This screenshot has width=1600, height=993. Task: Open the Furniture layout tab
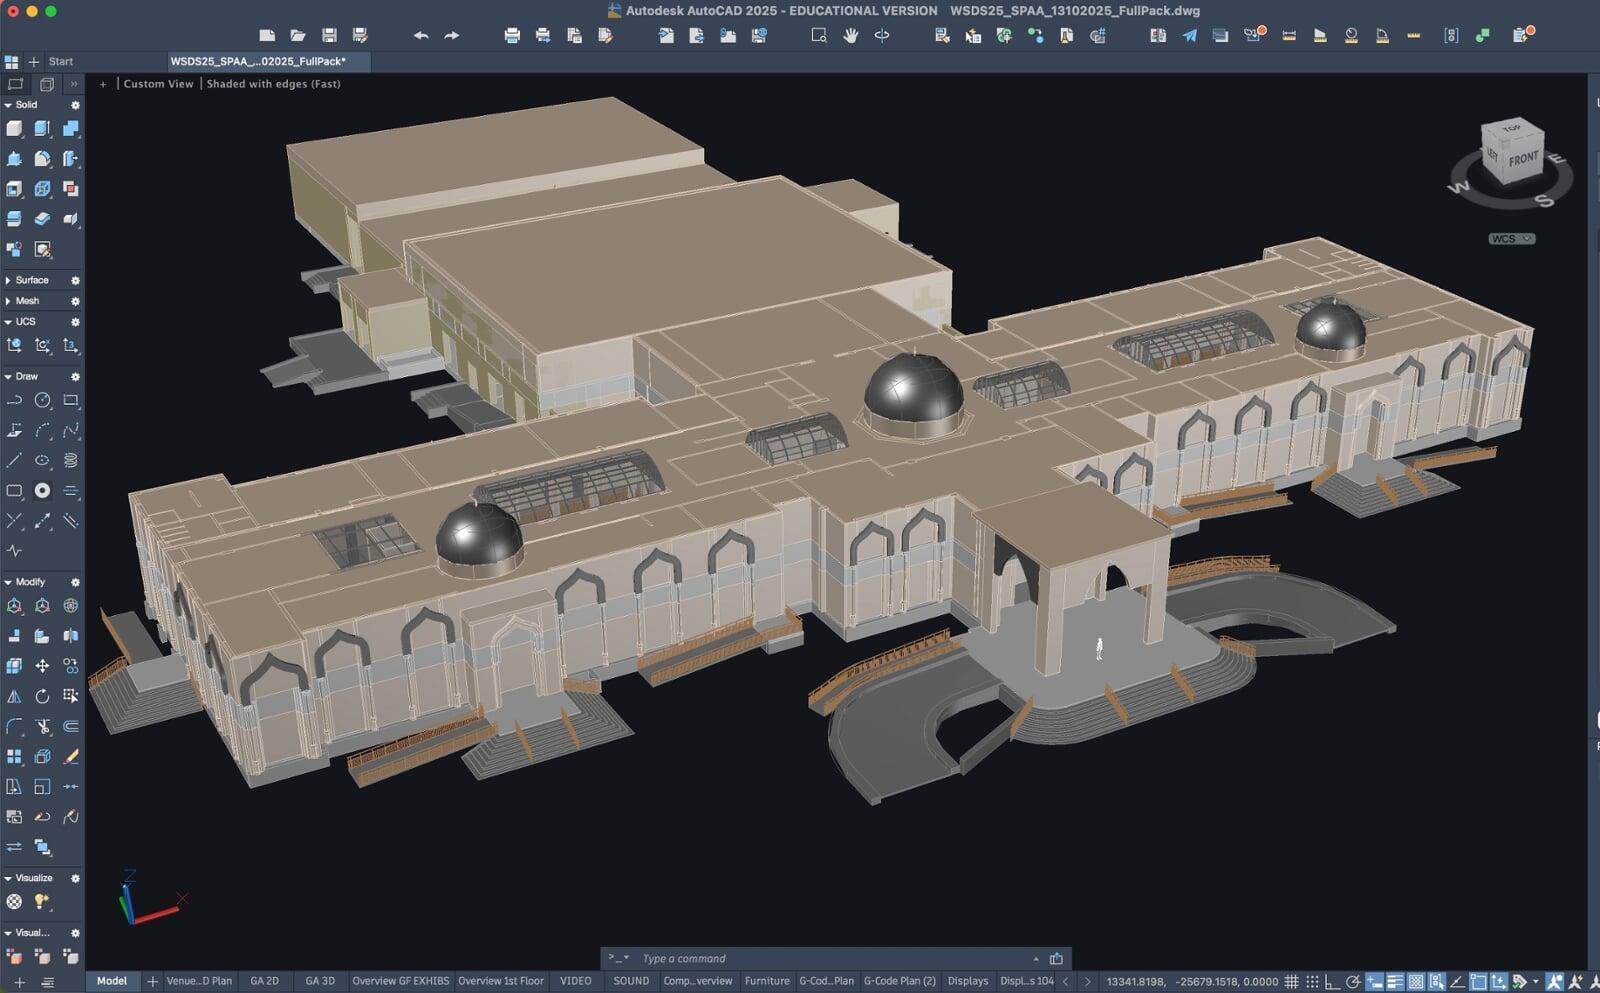(766, 981)
